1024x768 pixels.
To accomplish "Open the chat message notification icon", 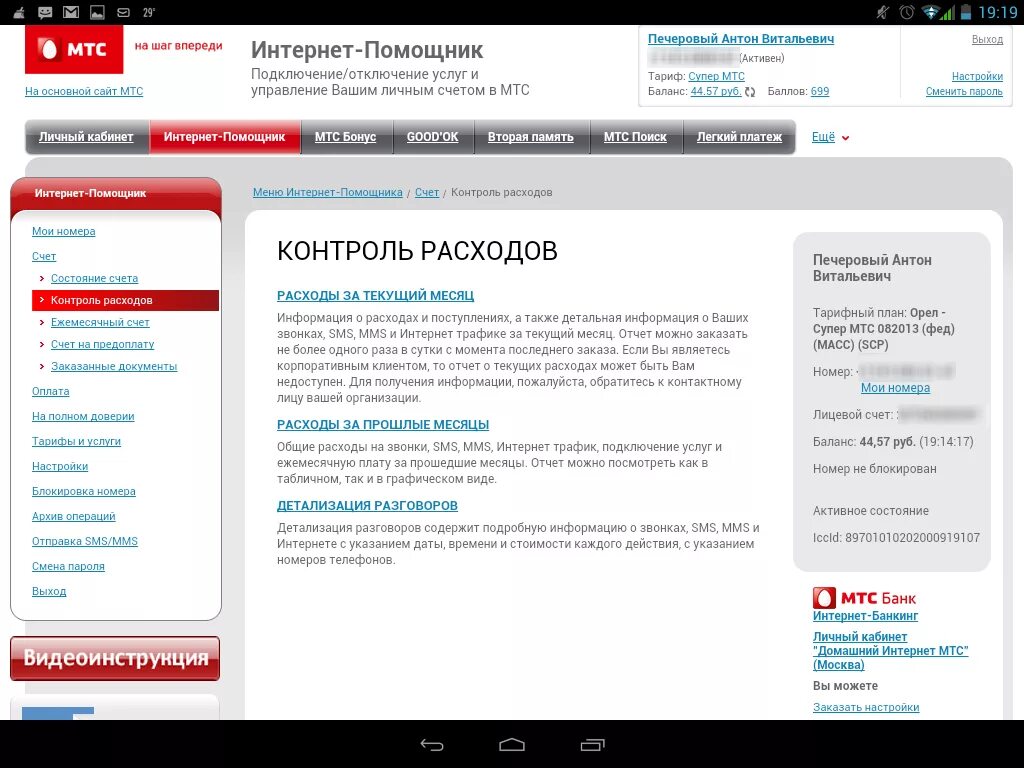I will 45,12.
